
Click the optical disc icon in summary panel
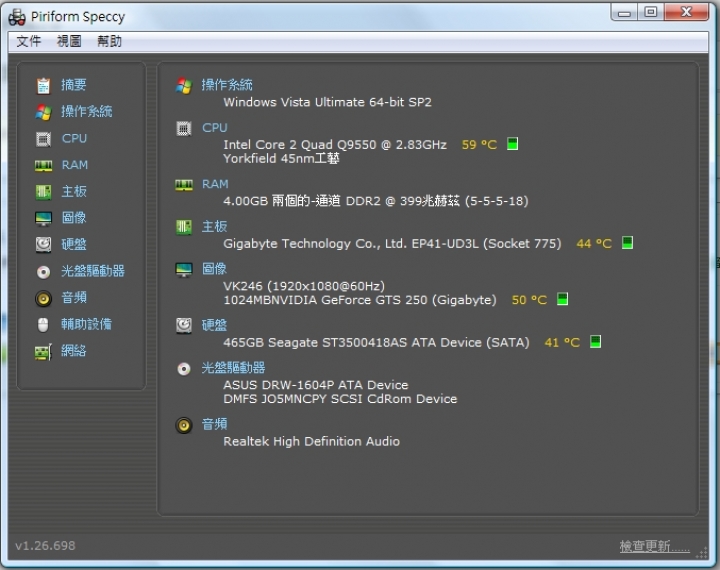(184, 369)
